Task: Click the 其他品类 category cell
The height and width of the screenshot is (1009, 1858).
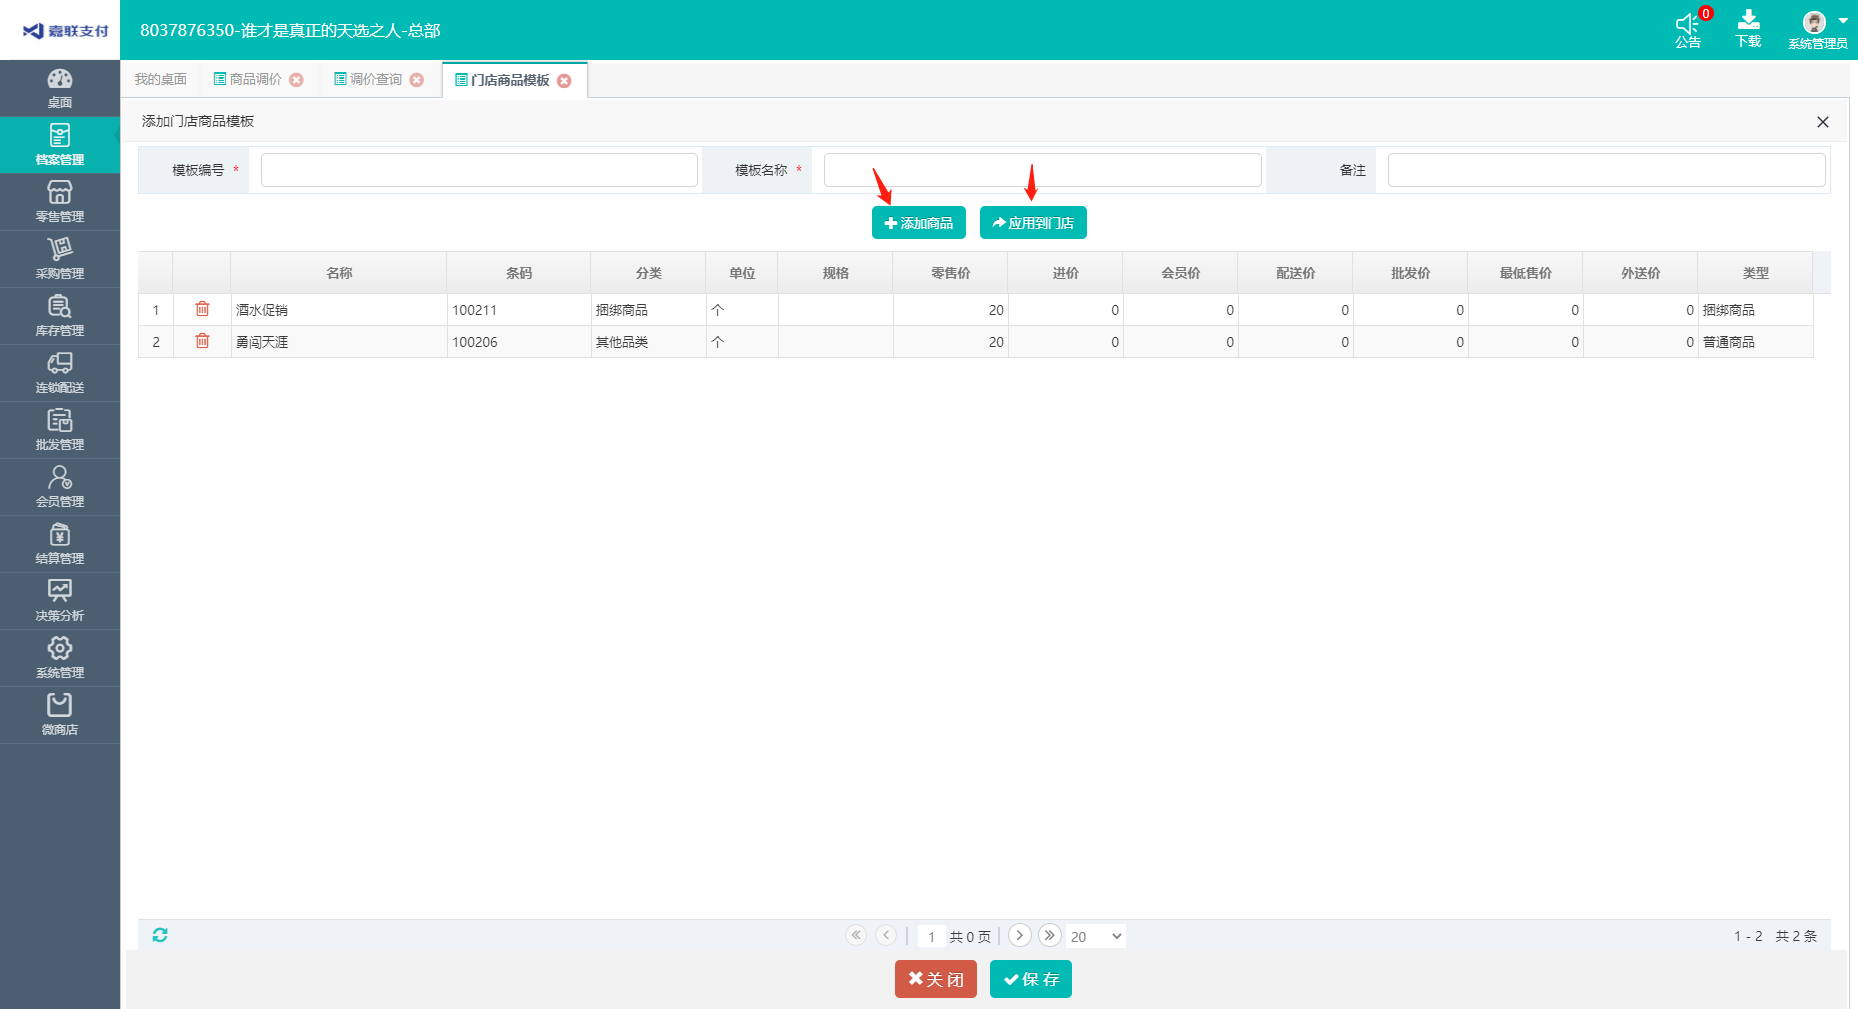Action: 648,342
